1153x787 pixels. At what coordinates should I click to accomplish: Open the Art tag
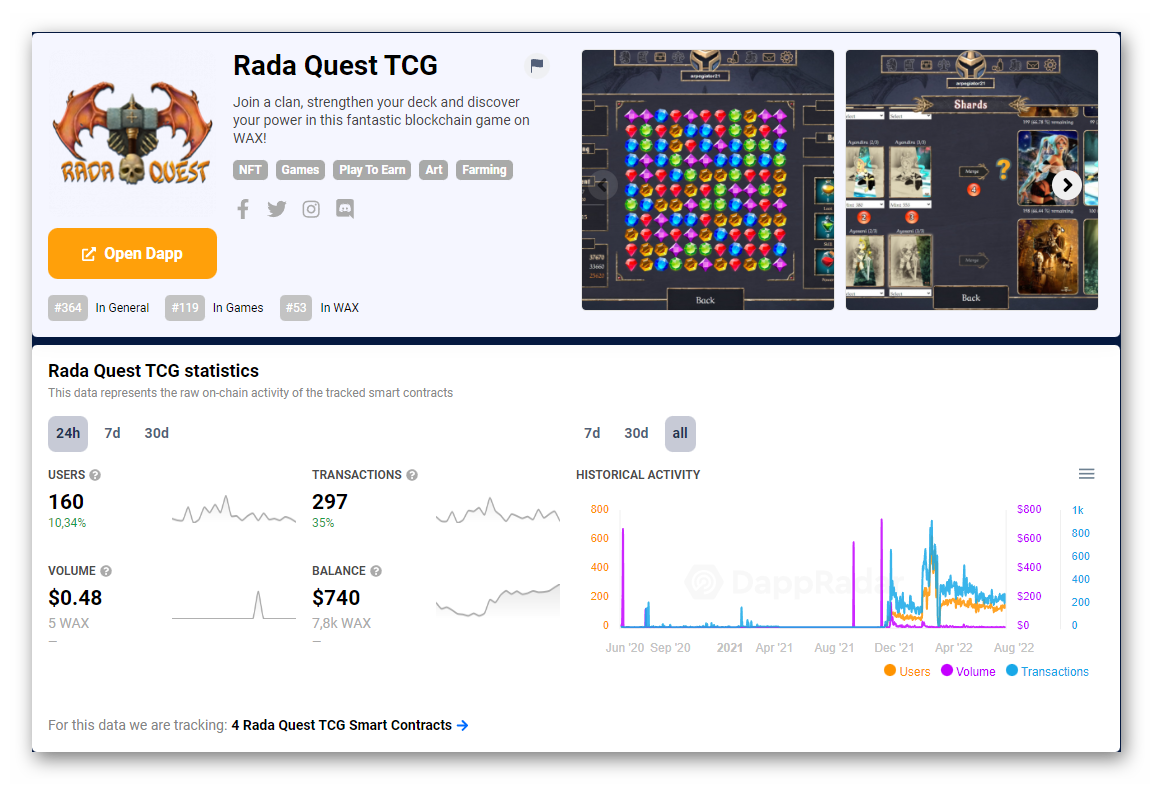point(434,170)
